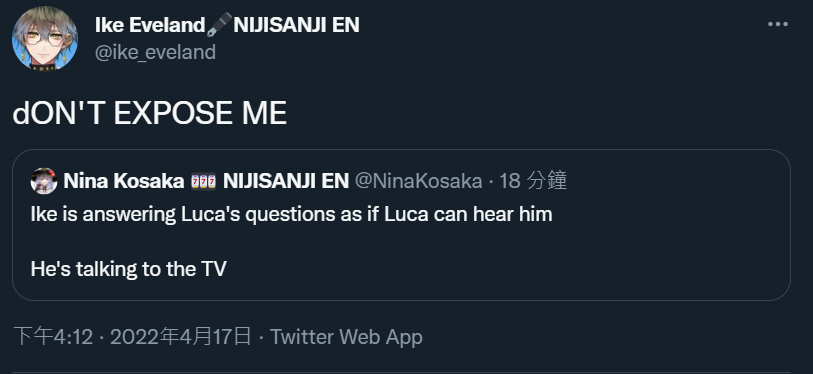Click the 下午4:12 tweet time
This screenshot has width=813, height=374.
coord(53,337)
